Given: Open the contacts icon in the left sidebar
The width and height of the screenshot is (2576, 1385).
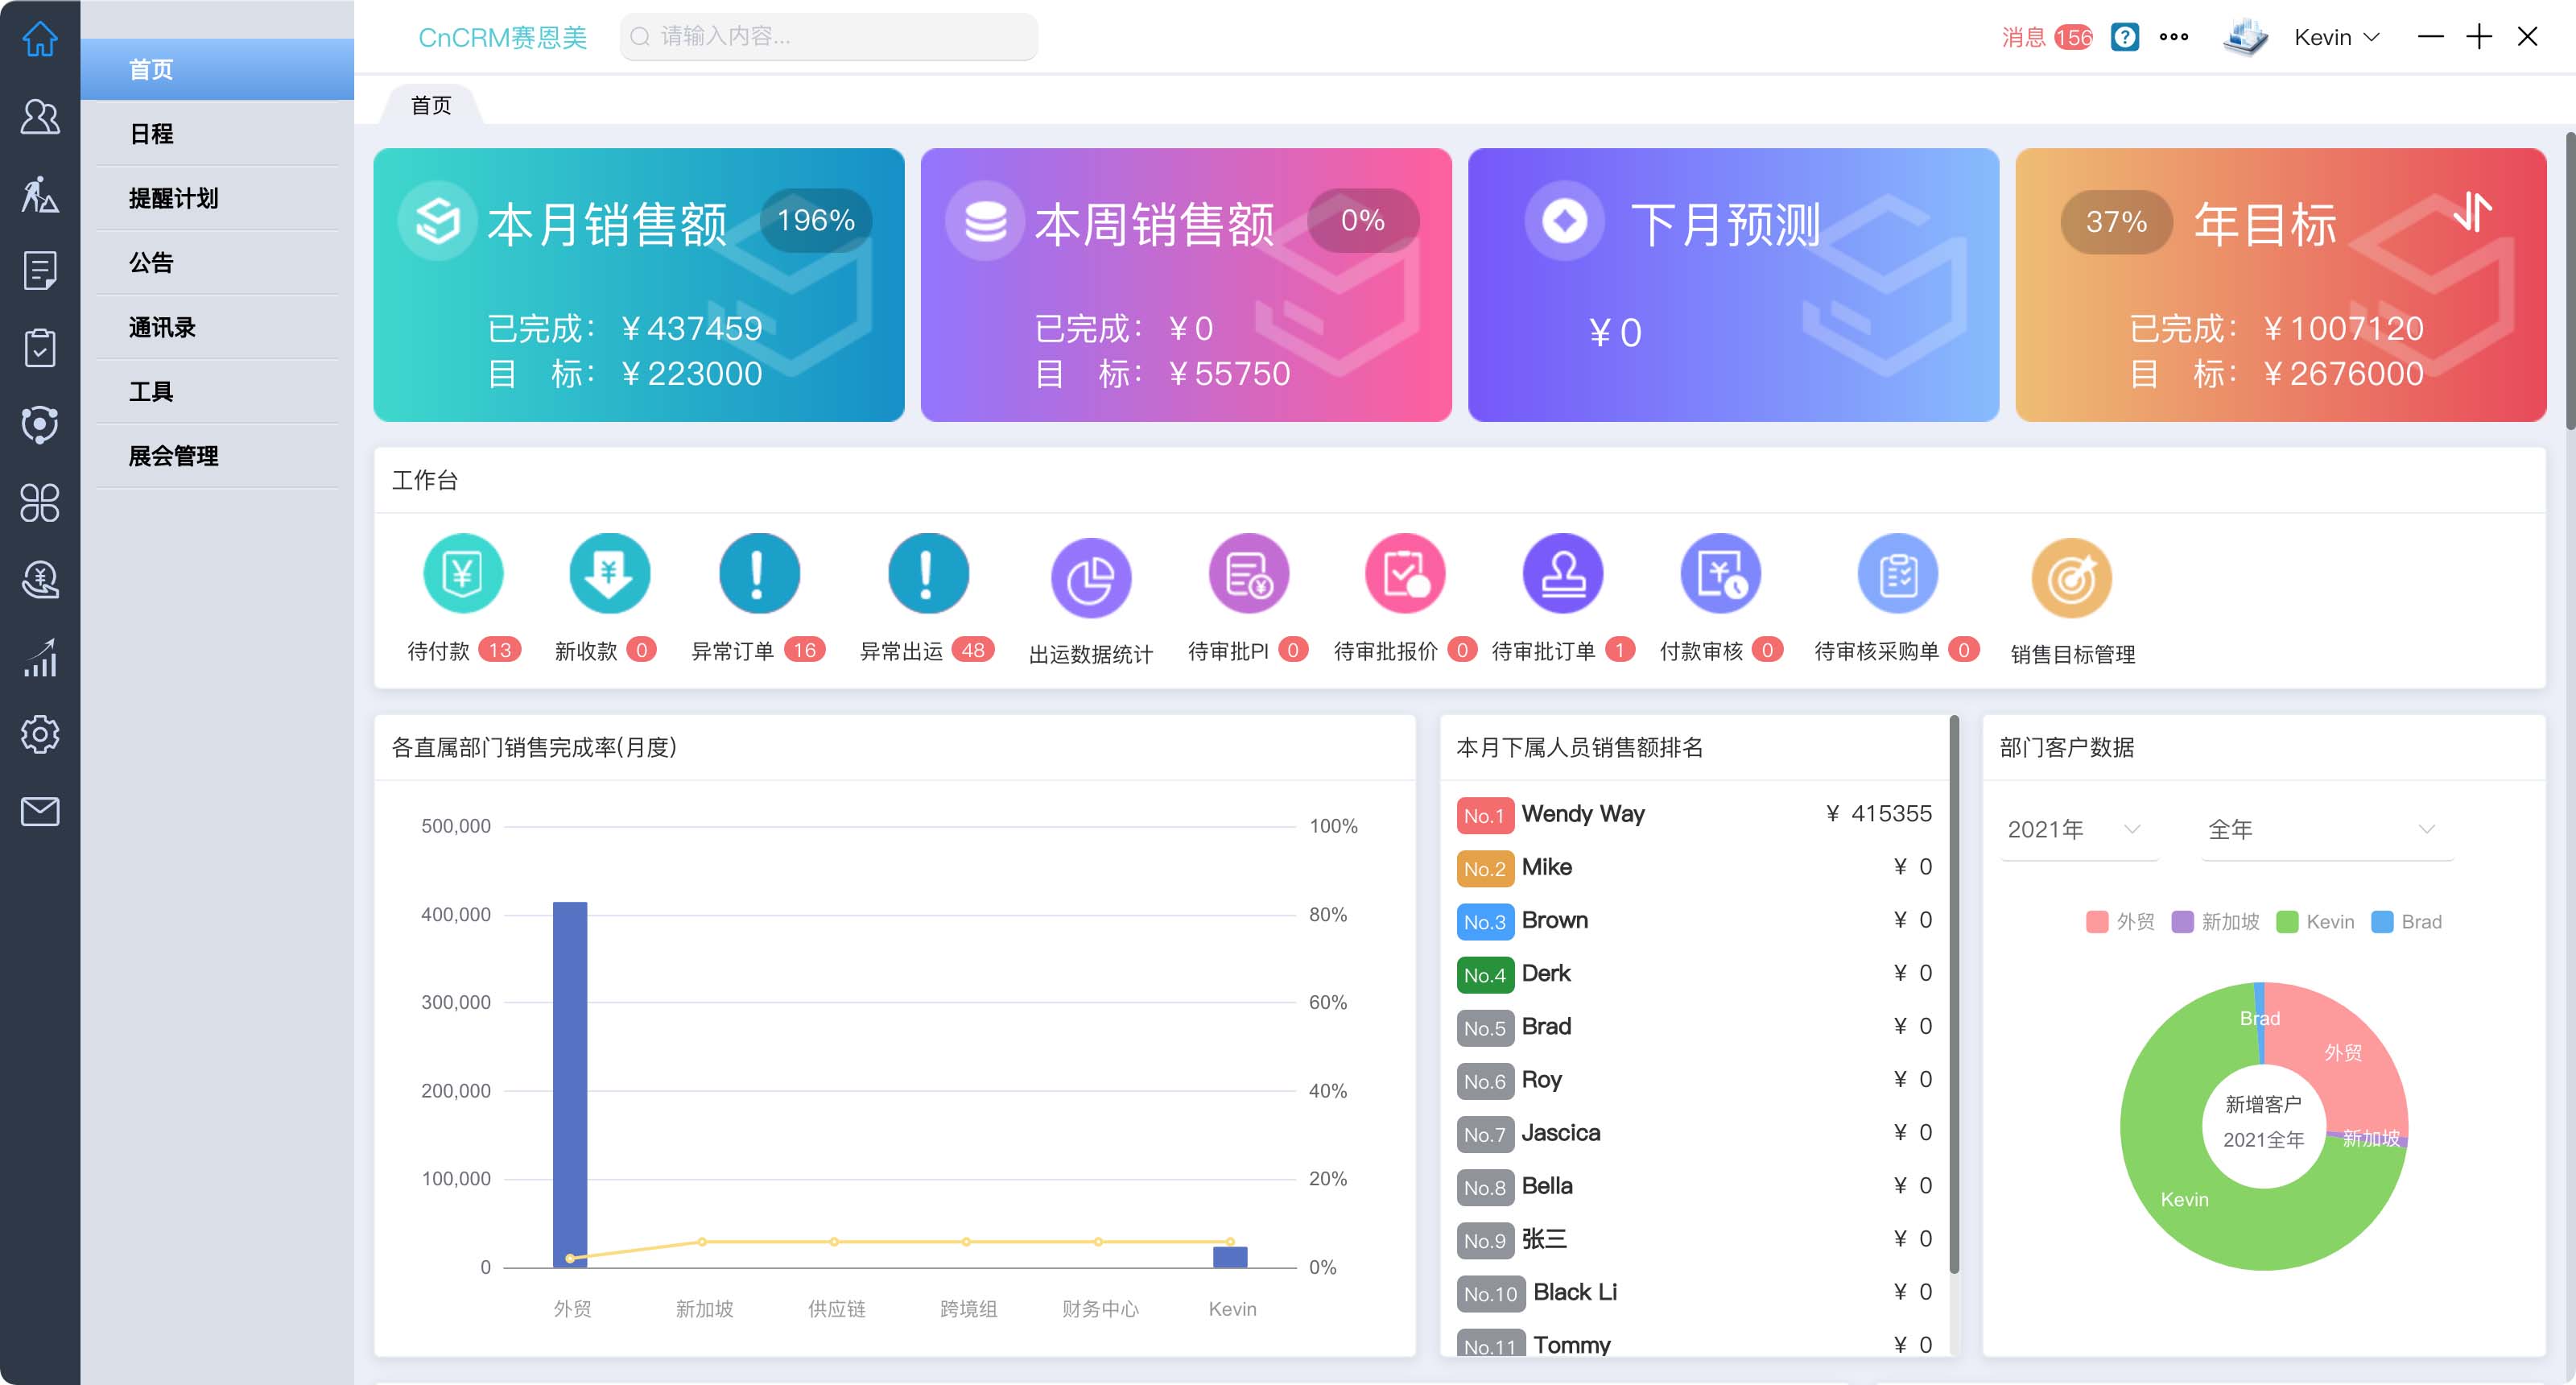Looking at the screenshot, I should (39, 117).
